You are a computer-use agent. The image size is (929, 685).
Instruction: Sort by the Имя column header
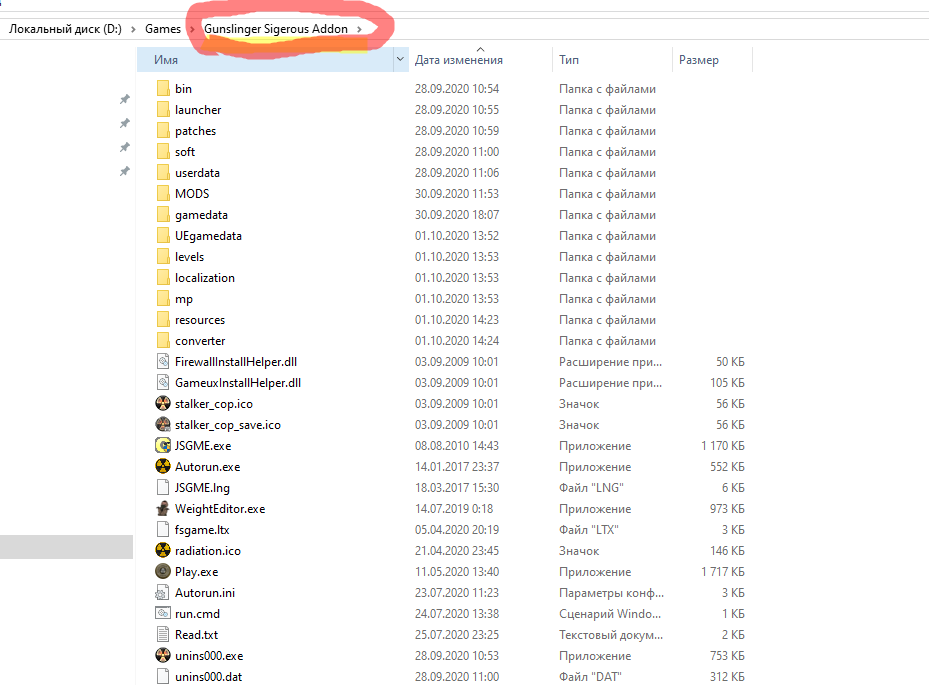click(265, 60)
